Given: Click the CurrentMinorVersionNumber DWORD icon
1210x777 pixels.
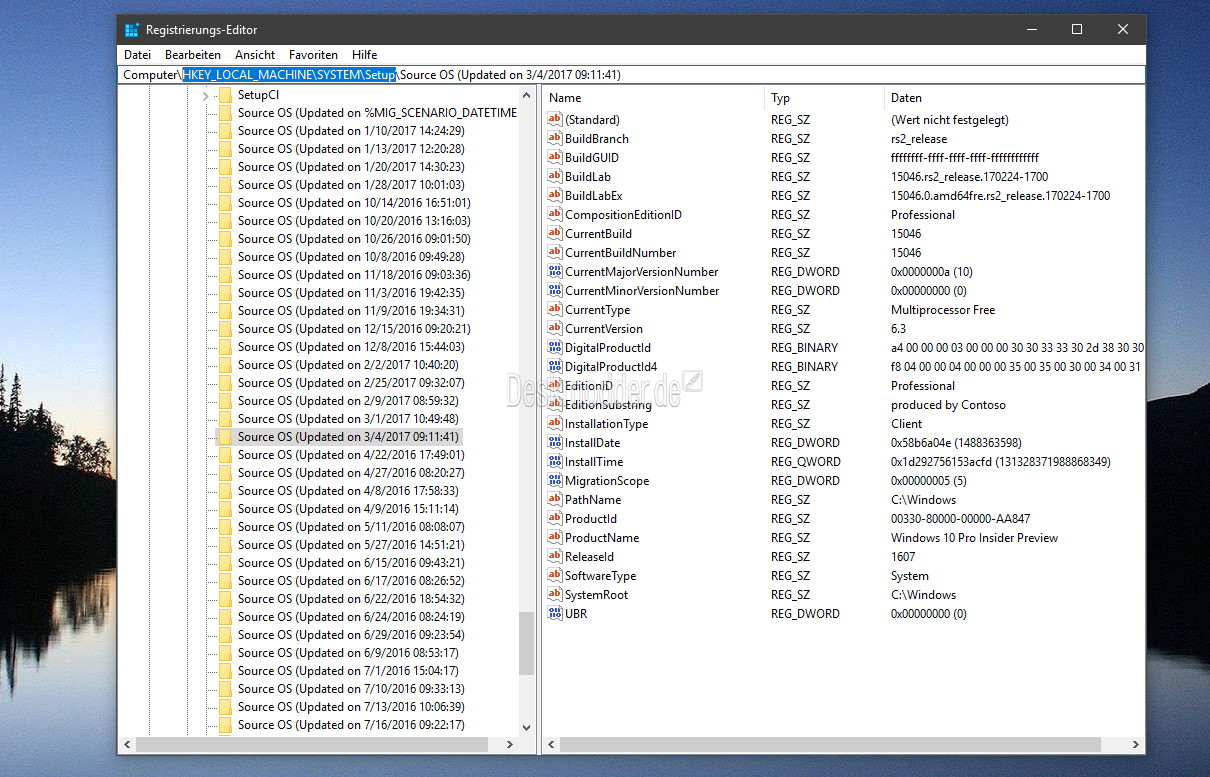Looking at the screenshot, I should tap(556, 291).
